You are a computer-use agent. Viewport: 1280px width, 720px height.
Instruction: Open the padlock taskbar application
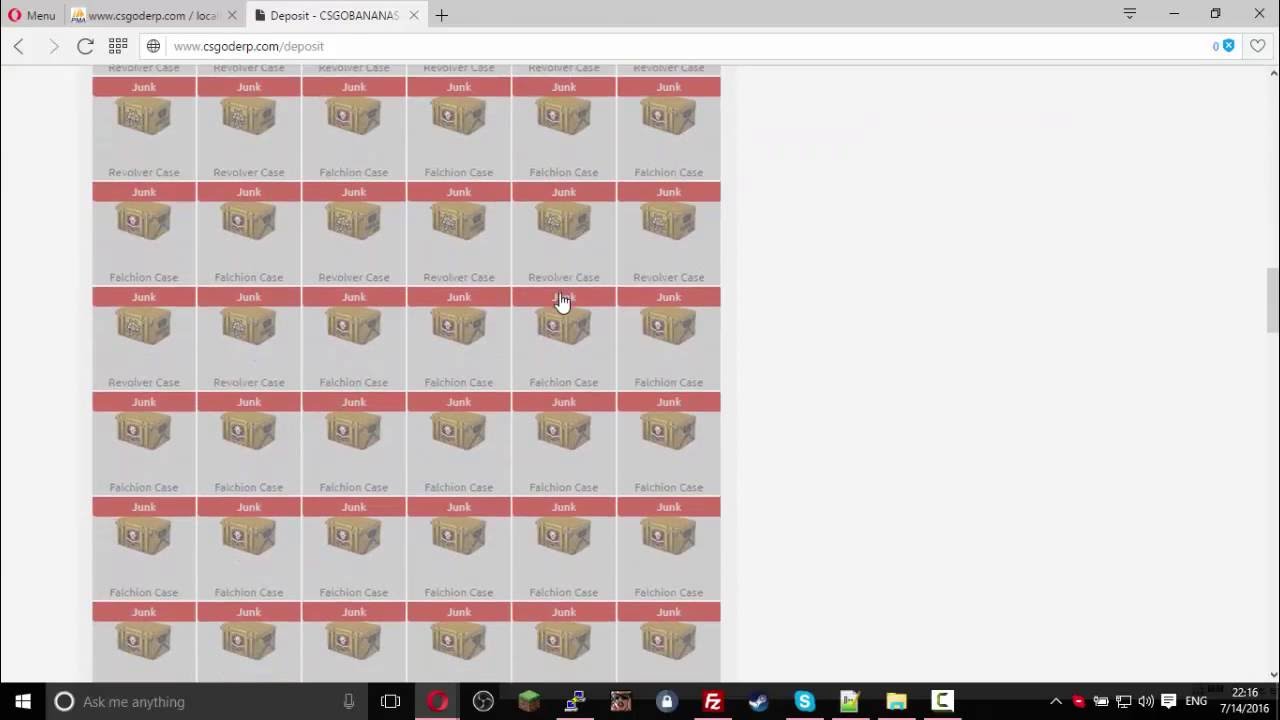pos(667,701)
